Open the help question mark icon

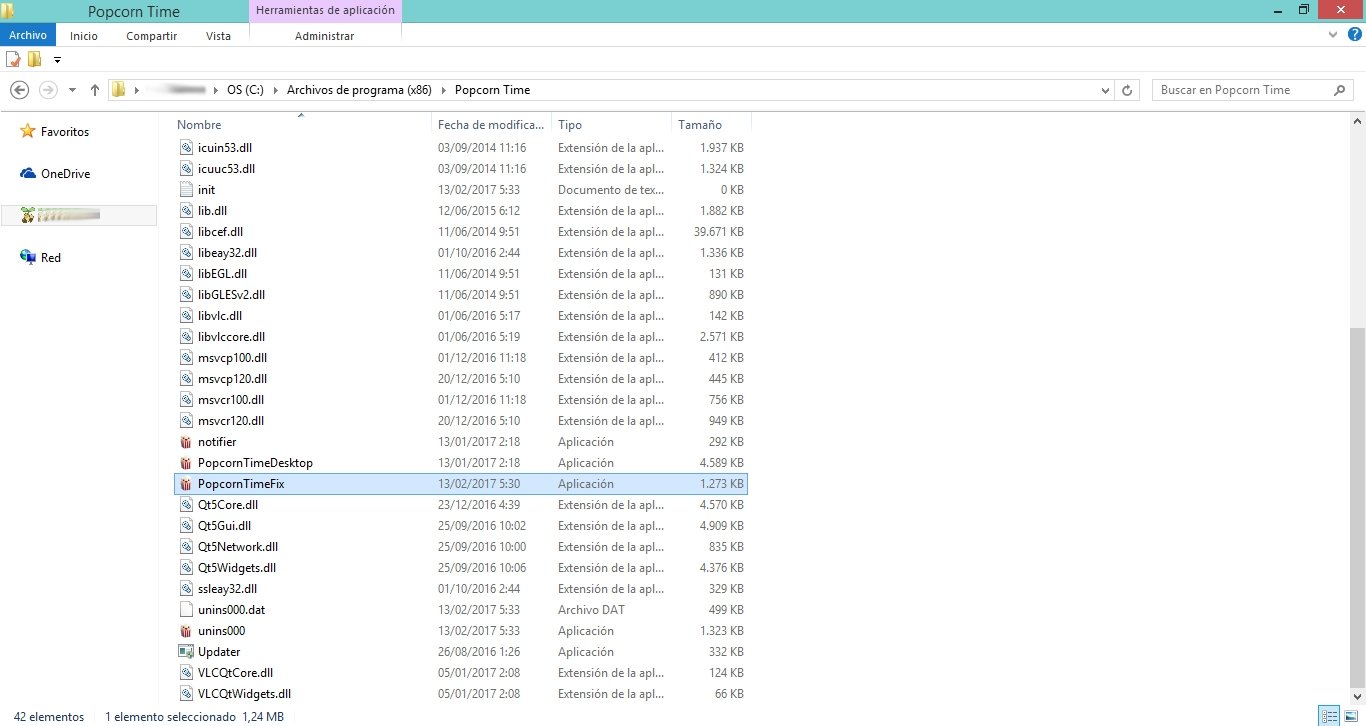coord(1354,35)
